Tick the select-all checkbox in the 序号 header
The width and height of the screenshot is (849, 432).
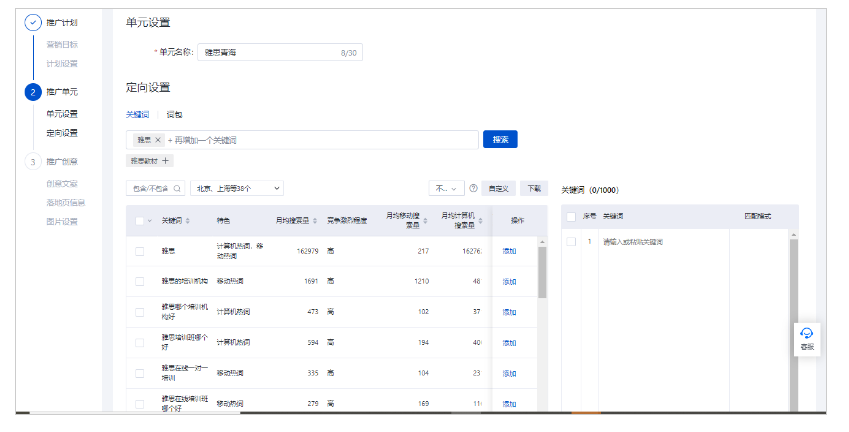(571, 216)
